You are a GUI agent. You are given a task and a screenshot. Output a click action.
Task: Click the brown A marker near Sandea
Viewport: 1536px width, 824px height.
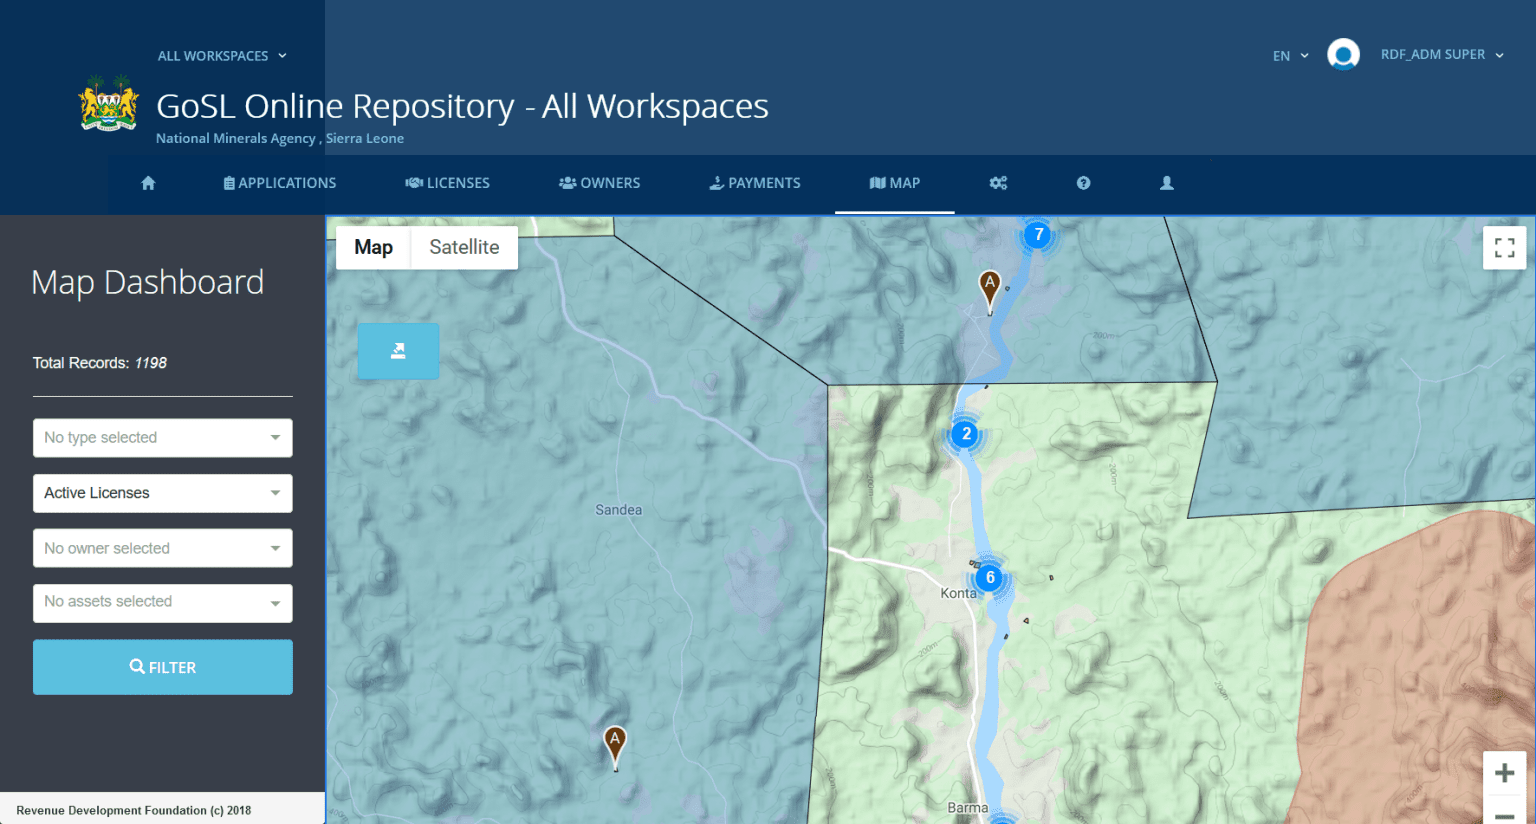pos(615,746)
